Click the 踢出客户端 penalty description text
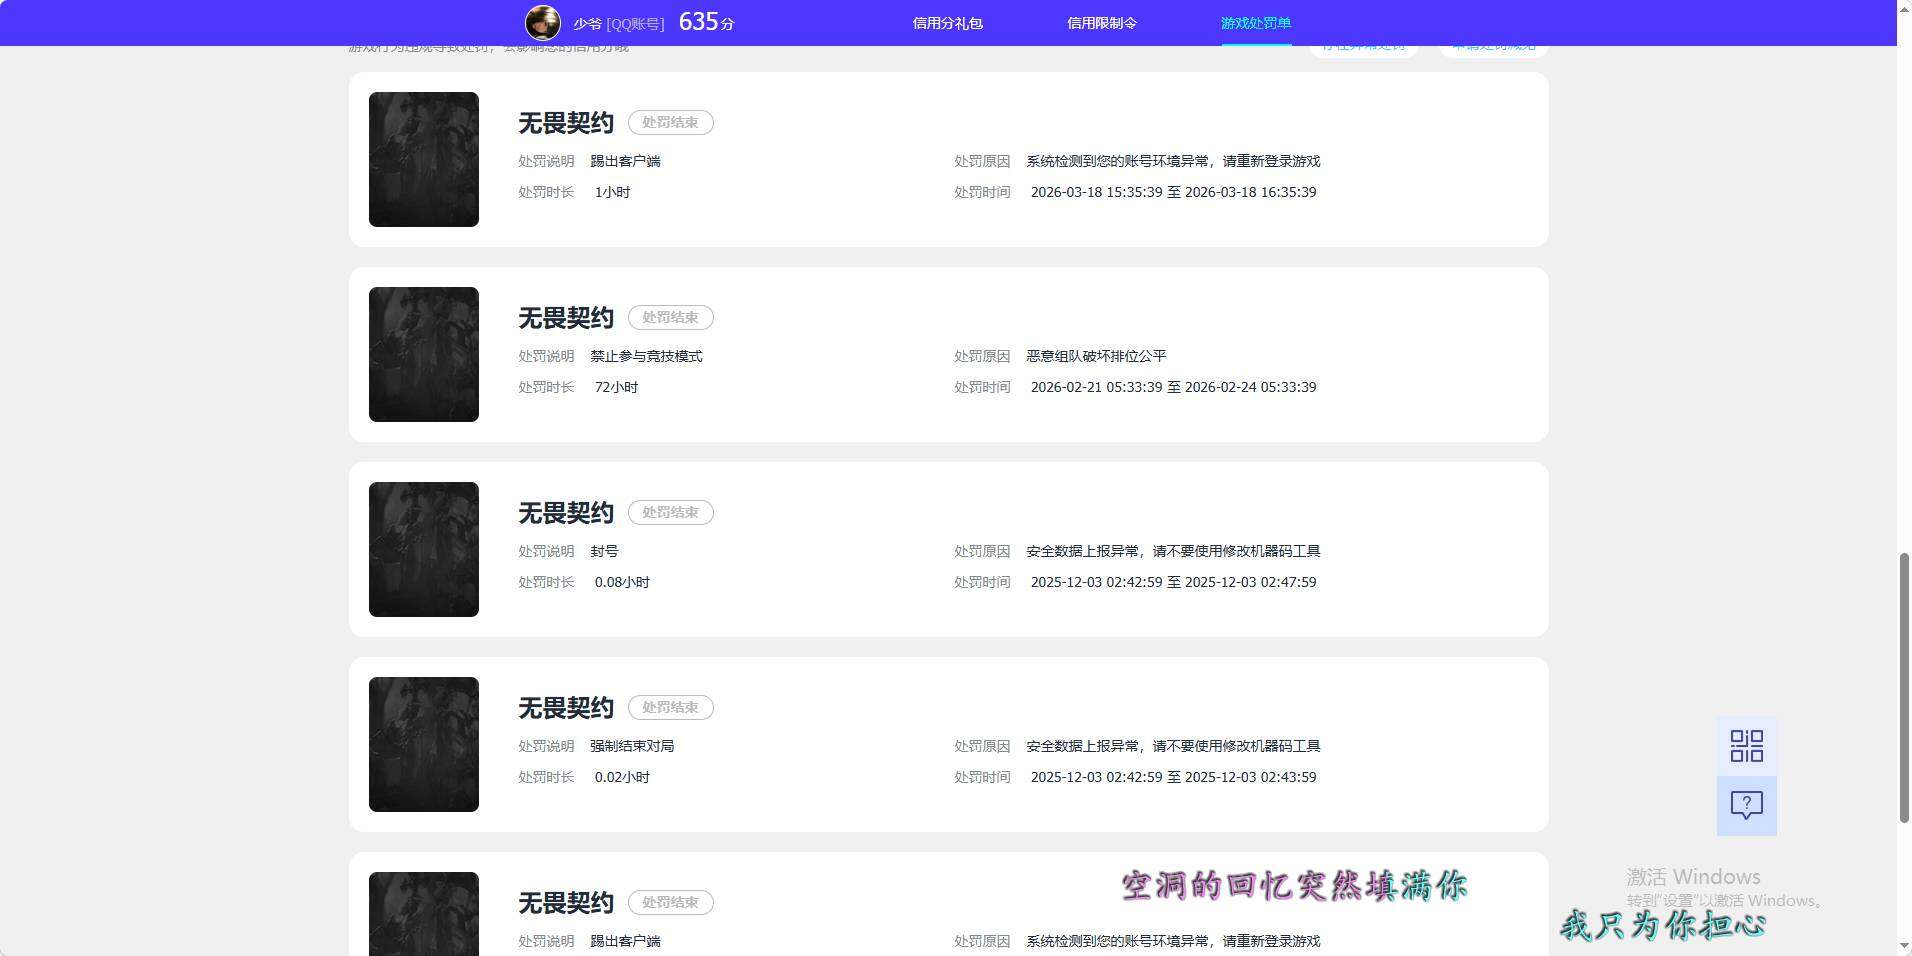The image size is (1912, 956). [627, 161]
